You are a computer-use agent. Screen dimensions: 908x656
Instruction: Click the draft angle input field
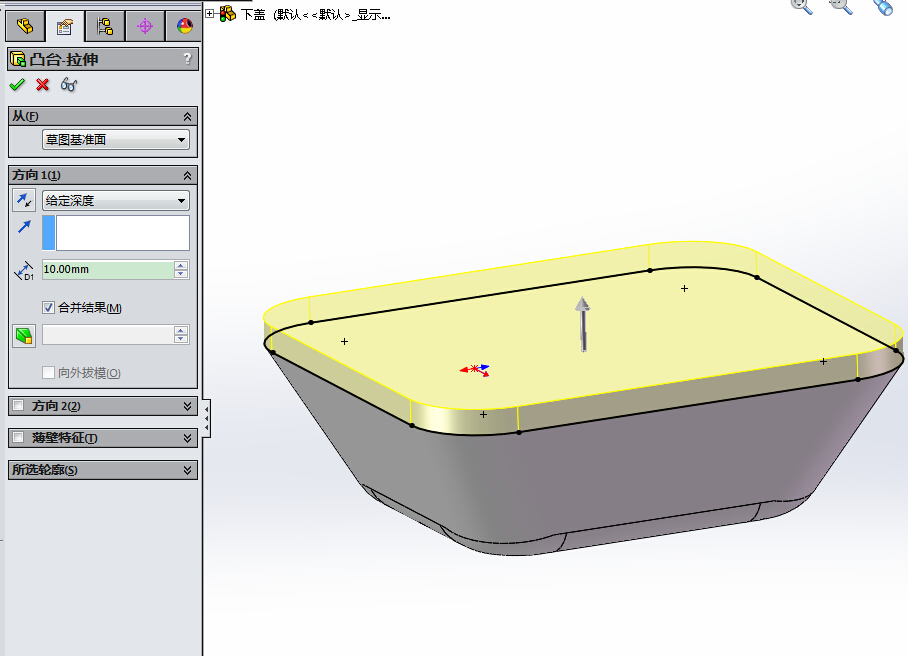click(x=108, y=335)
